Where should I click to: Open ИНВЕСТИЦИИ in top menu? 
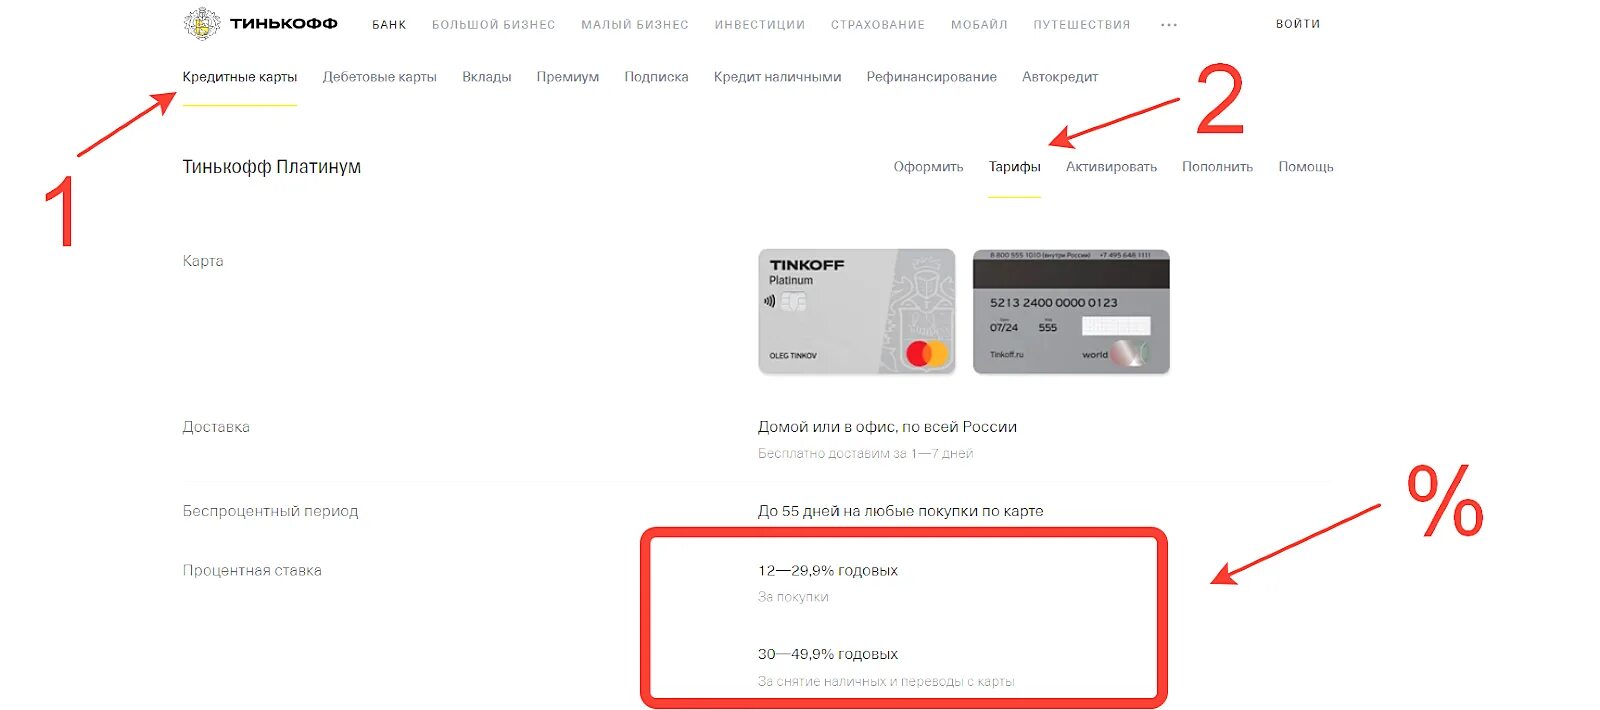click(760, 25)
